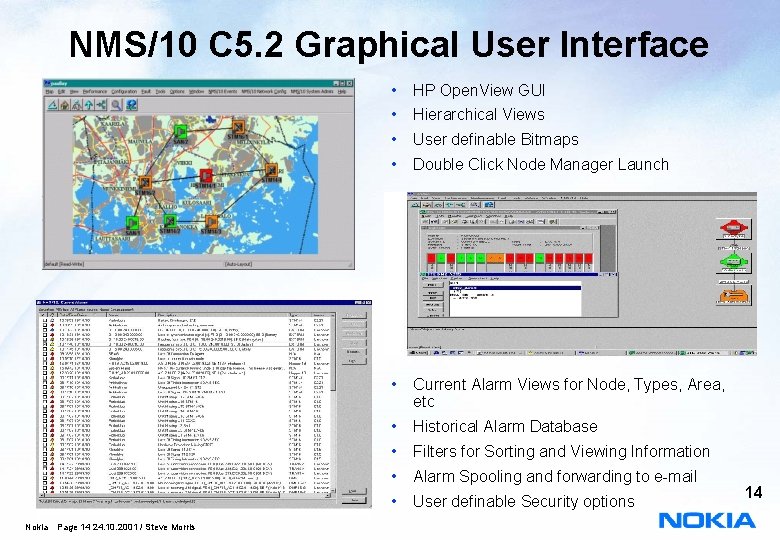Open the Window menu in map window
The width and height of the screenshot is (780, 540).
pyautogui.click(x=196, y=92)
